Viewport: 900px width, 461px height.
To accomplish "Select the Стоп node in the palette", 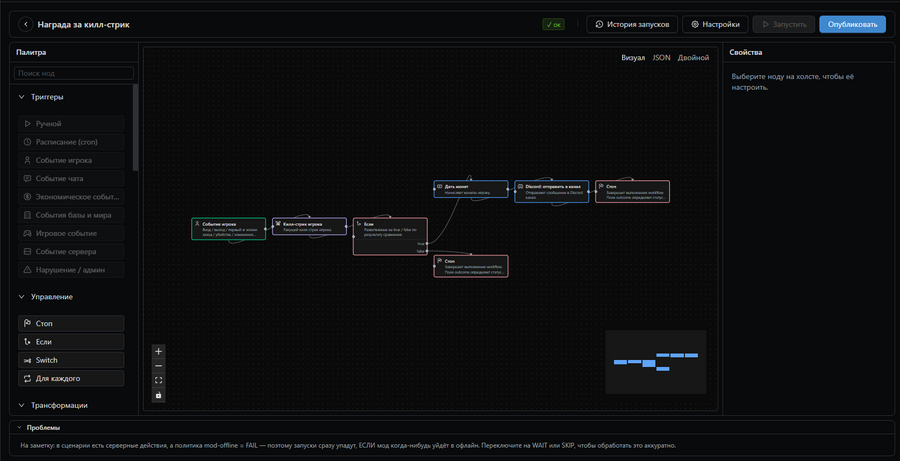I will coord(71,323).
